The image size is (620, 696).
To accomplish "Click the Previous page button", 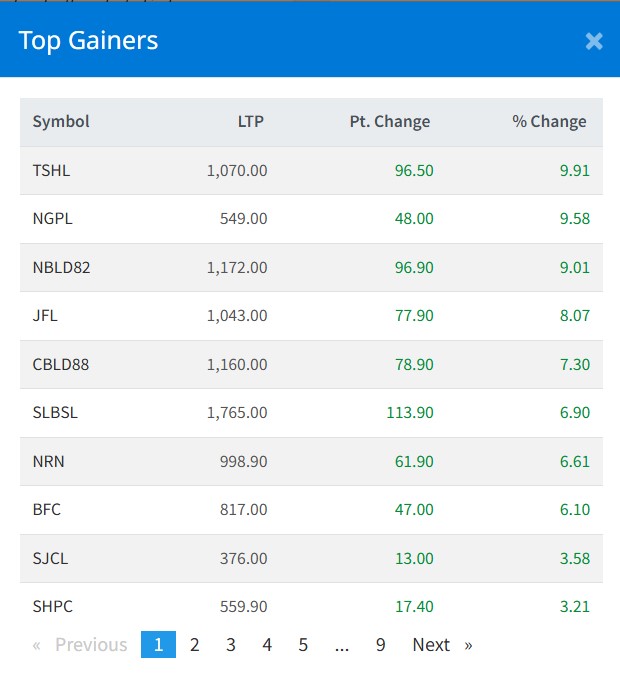I will coord(81,645).
